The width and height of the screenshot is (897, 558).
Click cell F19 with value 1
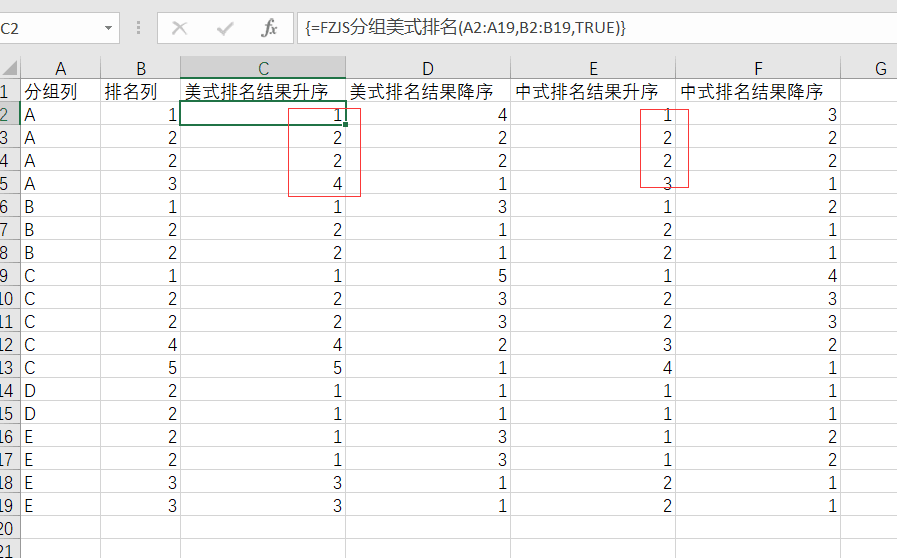click(x=758, y=505)
